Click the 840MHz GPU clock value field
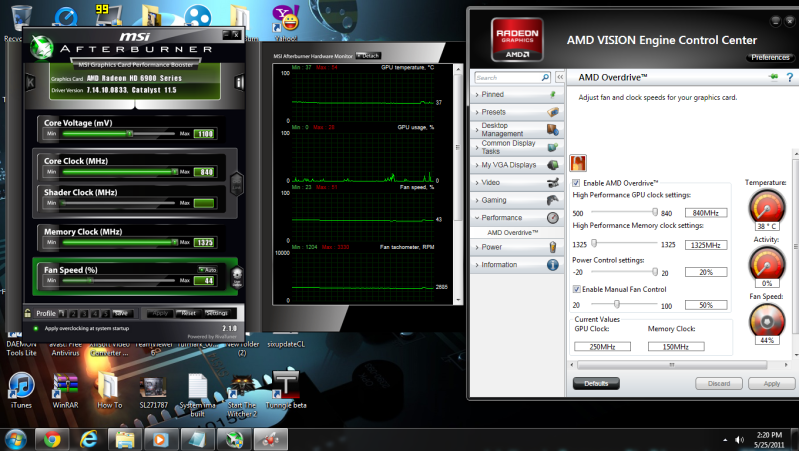The image size is (799, 451). point(706,213)
